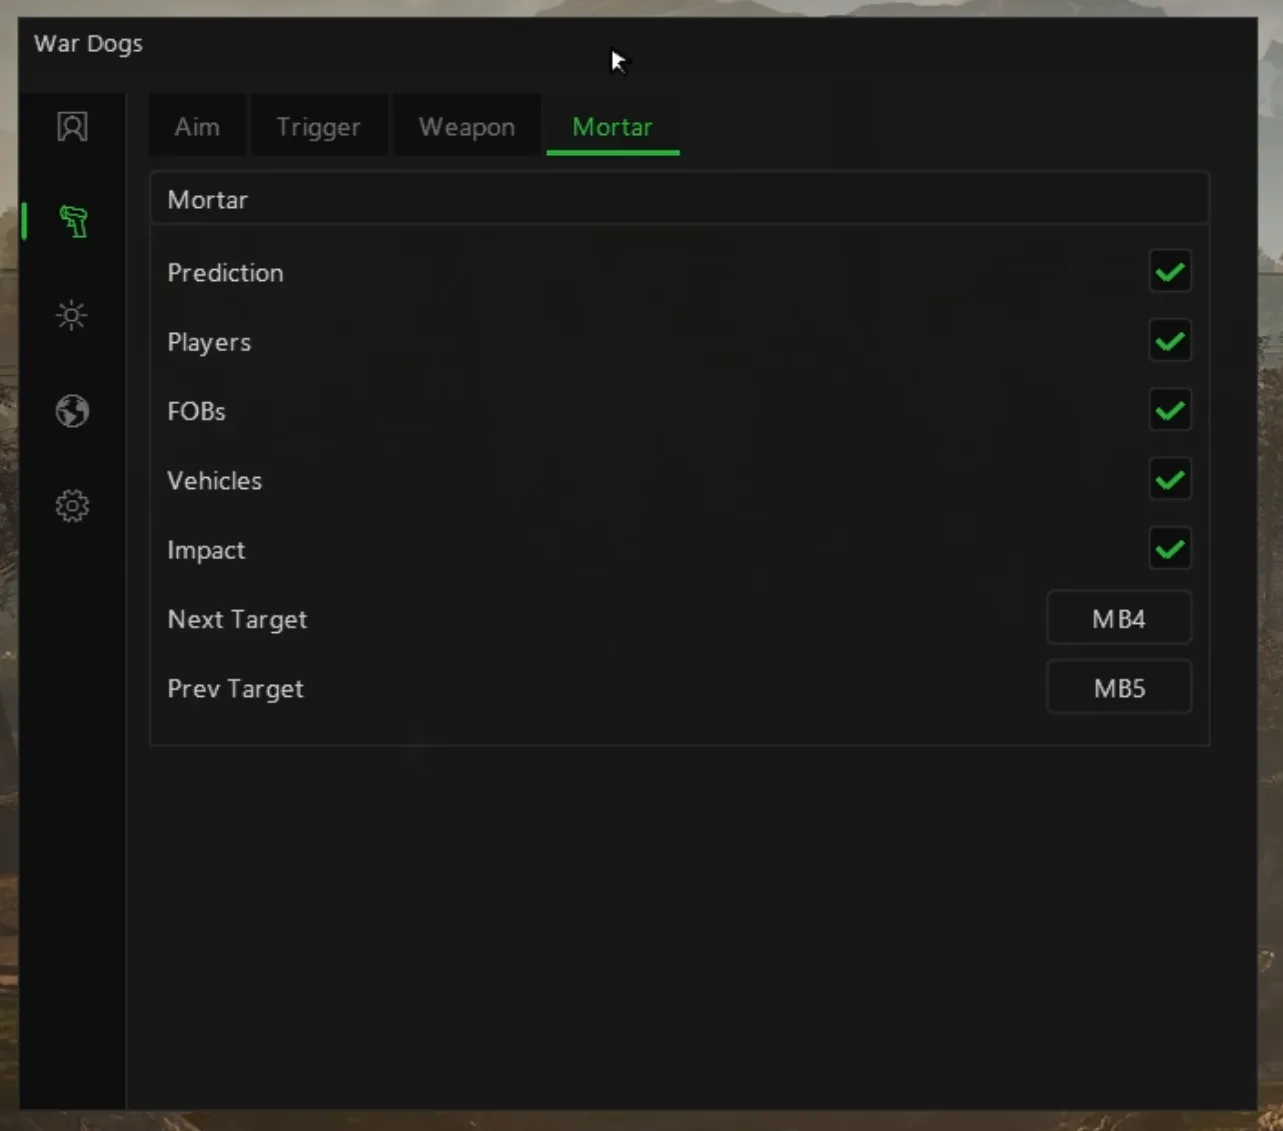Viewport: 1283px width, 1131px height.
Task: Select the Mortar tab
Action: (x=612, y=126)
